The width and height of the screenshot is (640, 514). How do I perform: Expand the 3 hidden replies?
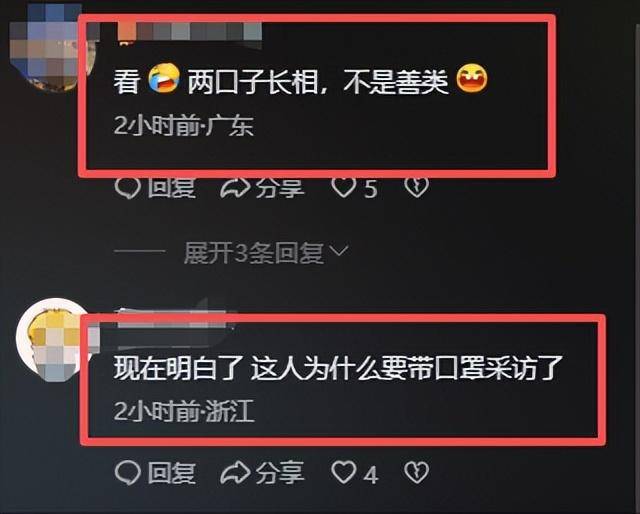tap(253, 252)
